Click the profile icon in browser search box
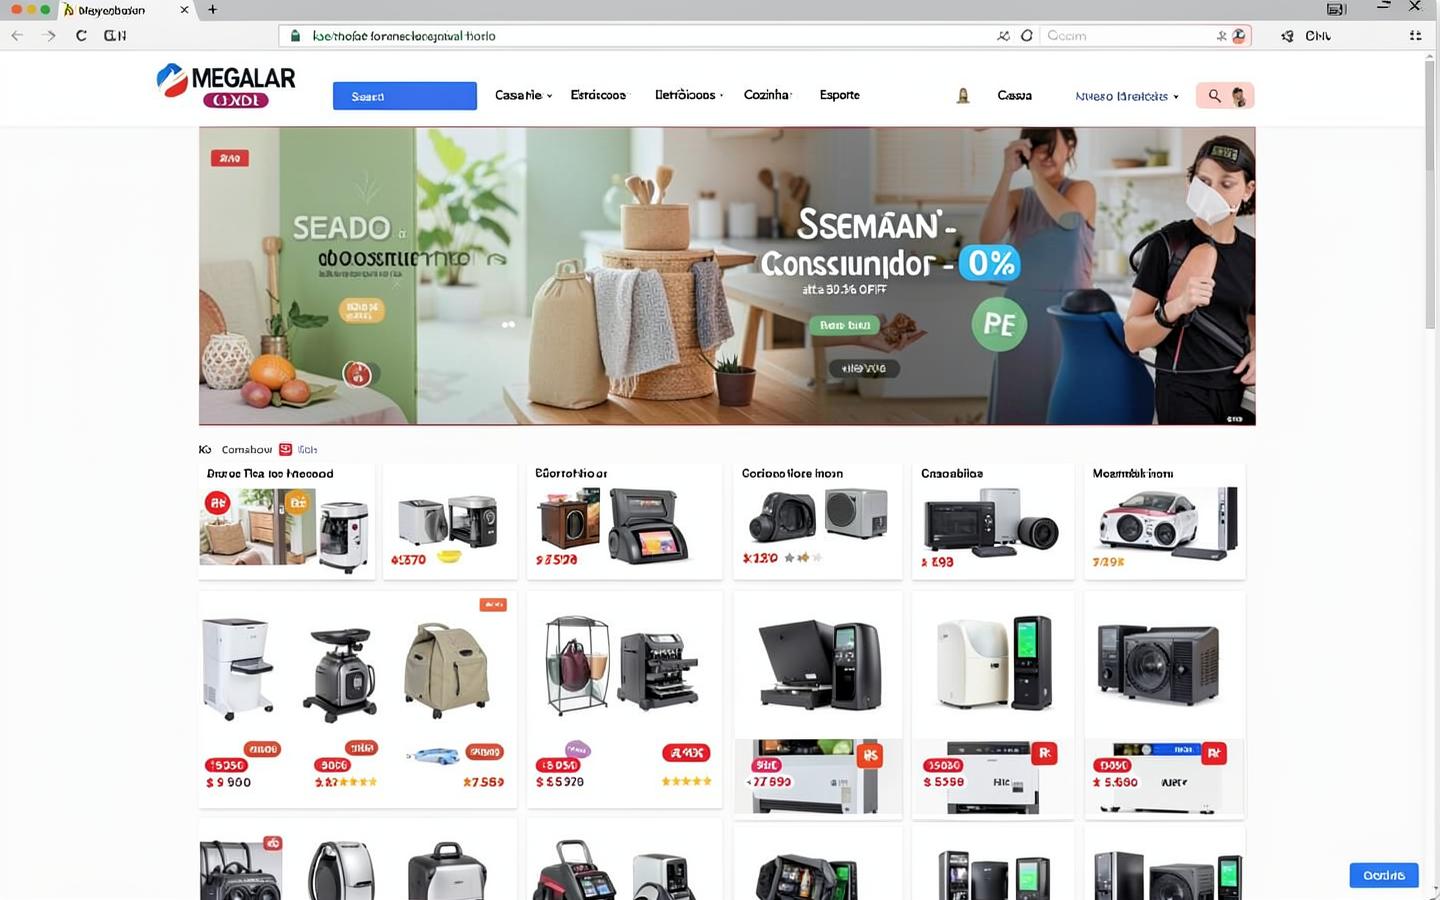This screenshot has height=900, width=1440. pos(1239,35)
